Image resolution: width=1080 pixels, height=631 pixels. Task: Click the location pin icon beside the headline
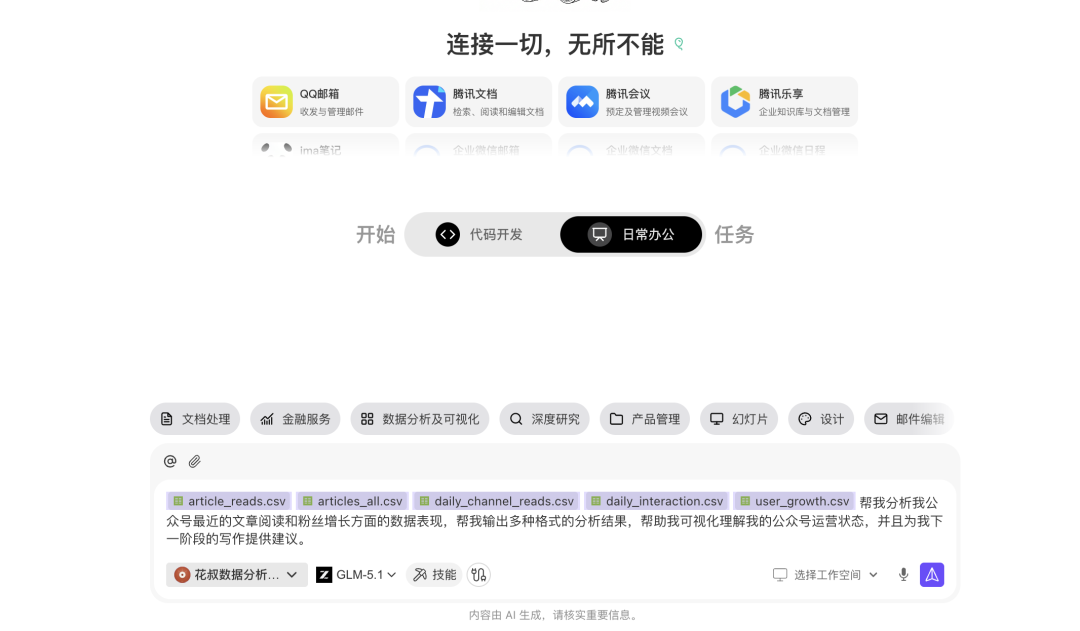pyautogui.click(x=678, y=44)
